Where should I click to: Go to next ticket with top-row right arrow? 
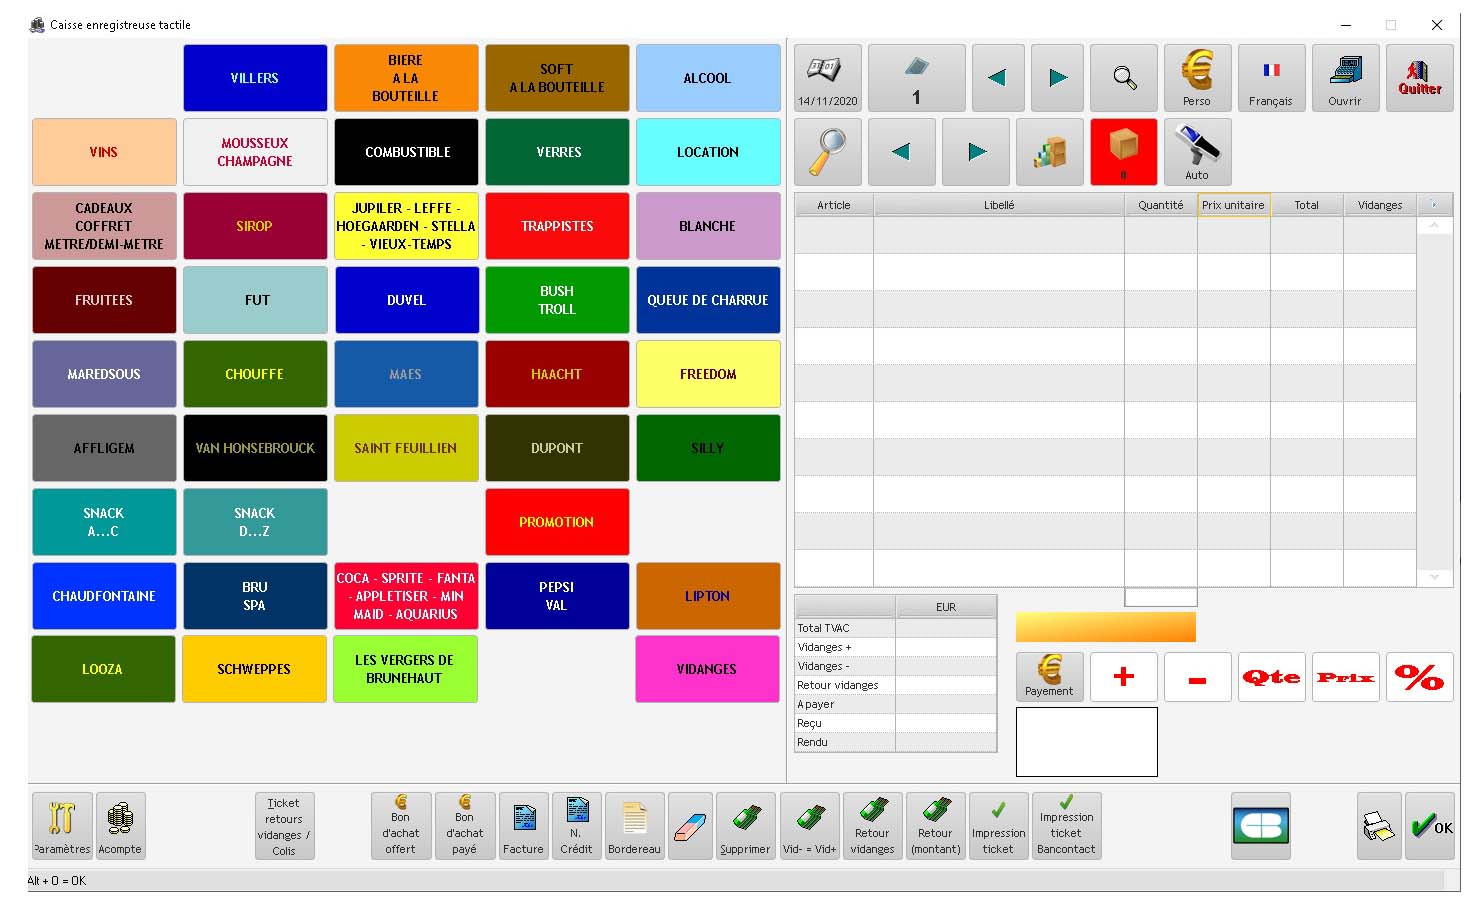coord(1058,78)
